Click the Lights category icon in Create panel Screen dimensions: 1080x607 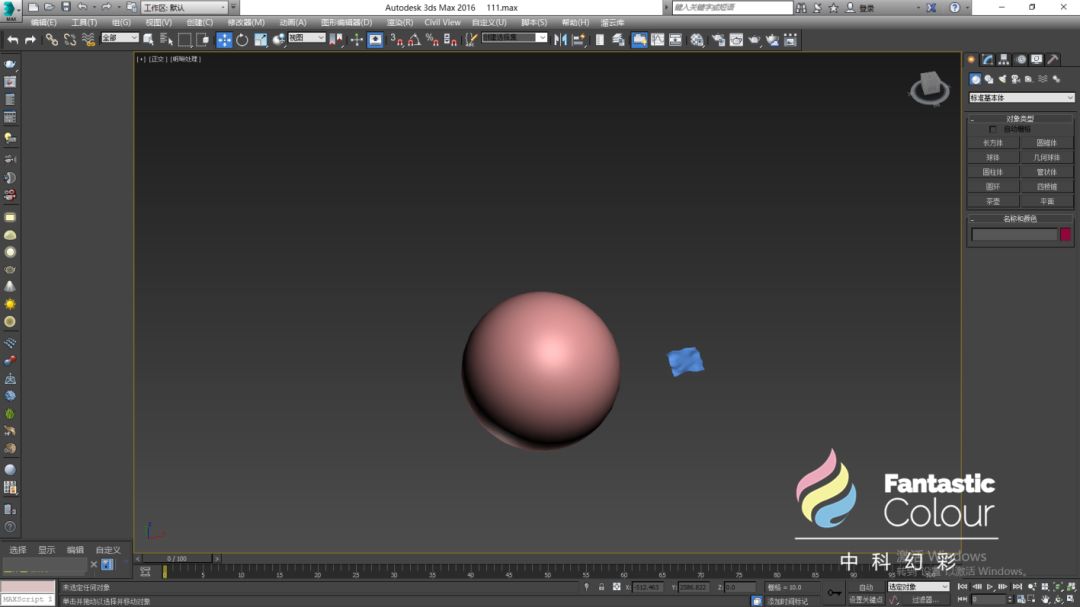tap(1002, 79)
